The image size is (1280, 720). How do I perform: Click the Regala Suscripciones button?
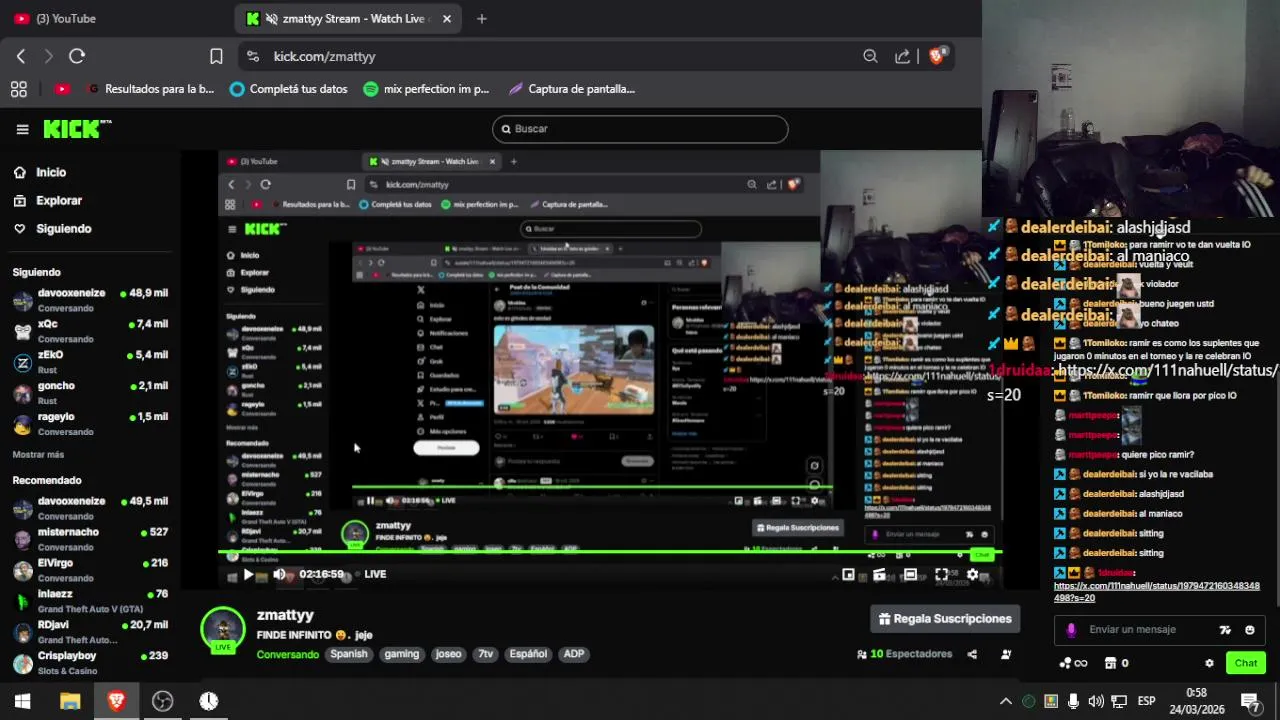click(945, 619)
